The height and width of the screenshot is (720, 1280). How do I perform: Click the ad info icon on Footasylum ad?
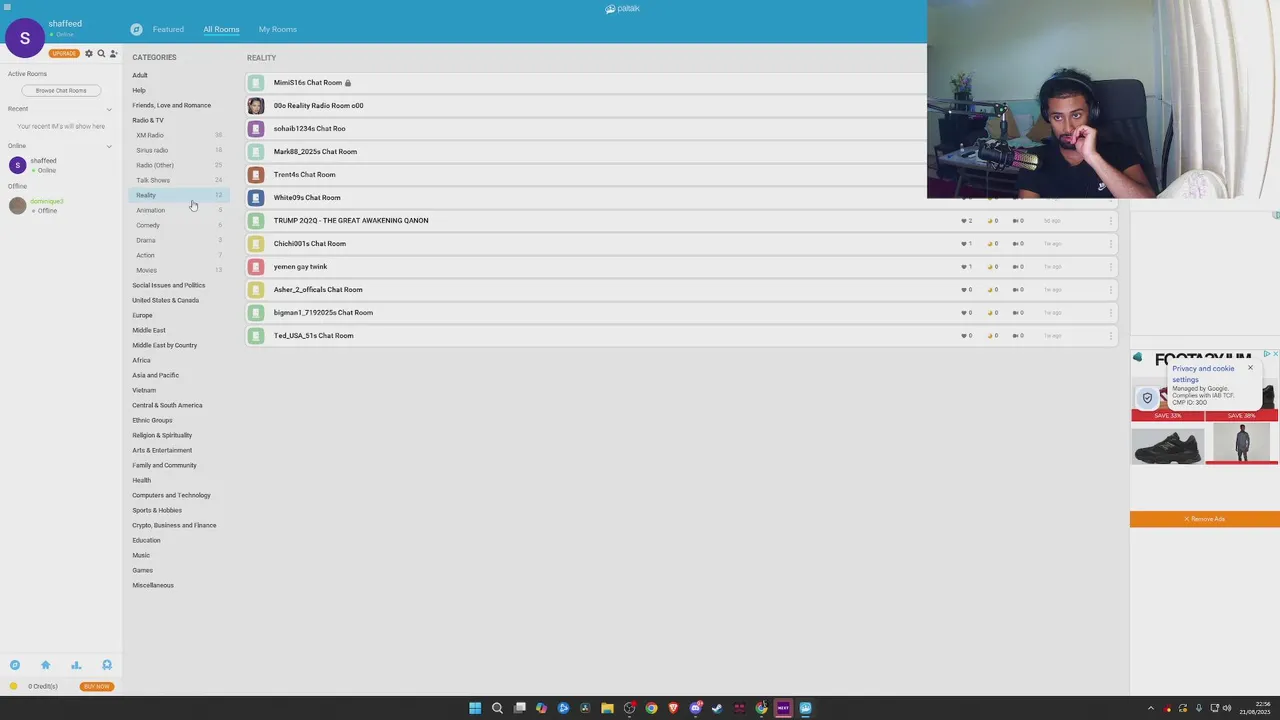(1267, 354)
